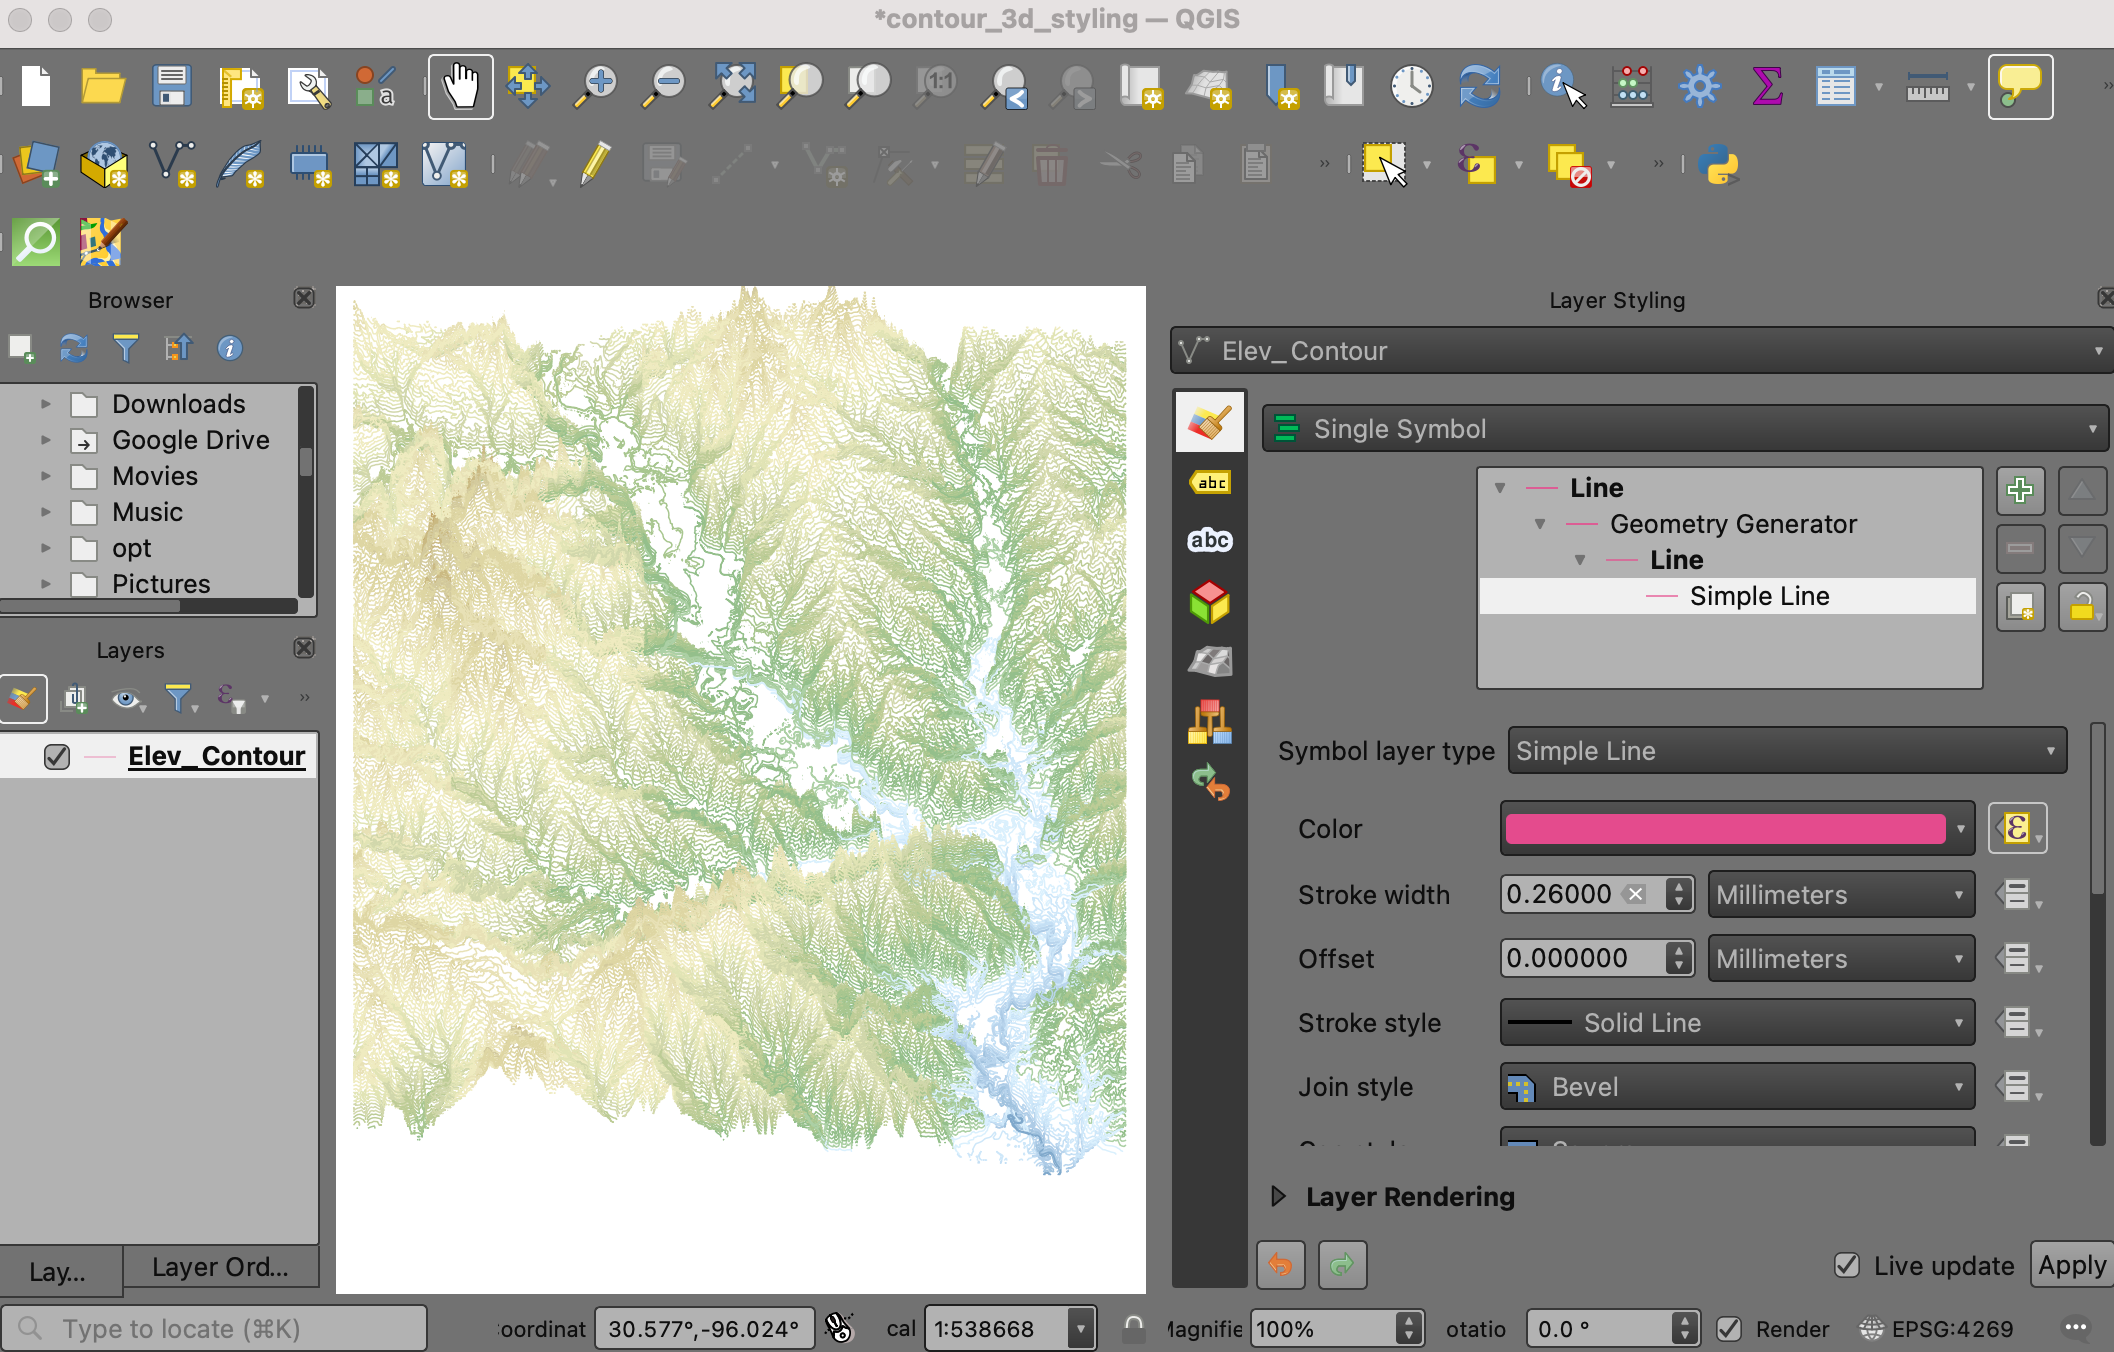Open the Join style Bevel dropdown
The width and height of the screenshot is (2114, 1352).
[x=1736, y=1087]
